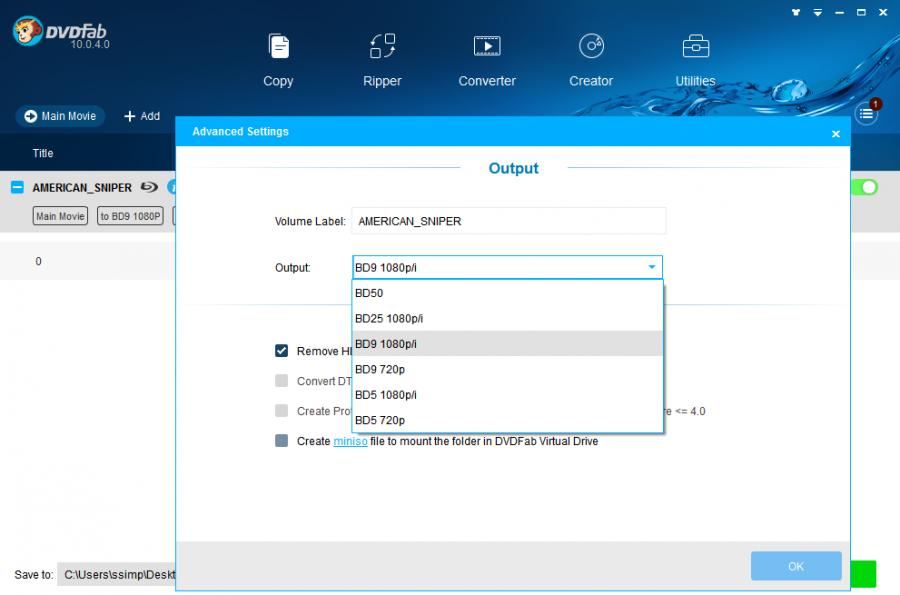900x595 pixels.
Task: Collapse the Output combo box arrow
Action: point(651,267)
